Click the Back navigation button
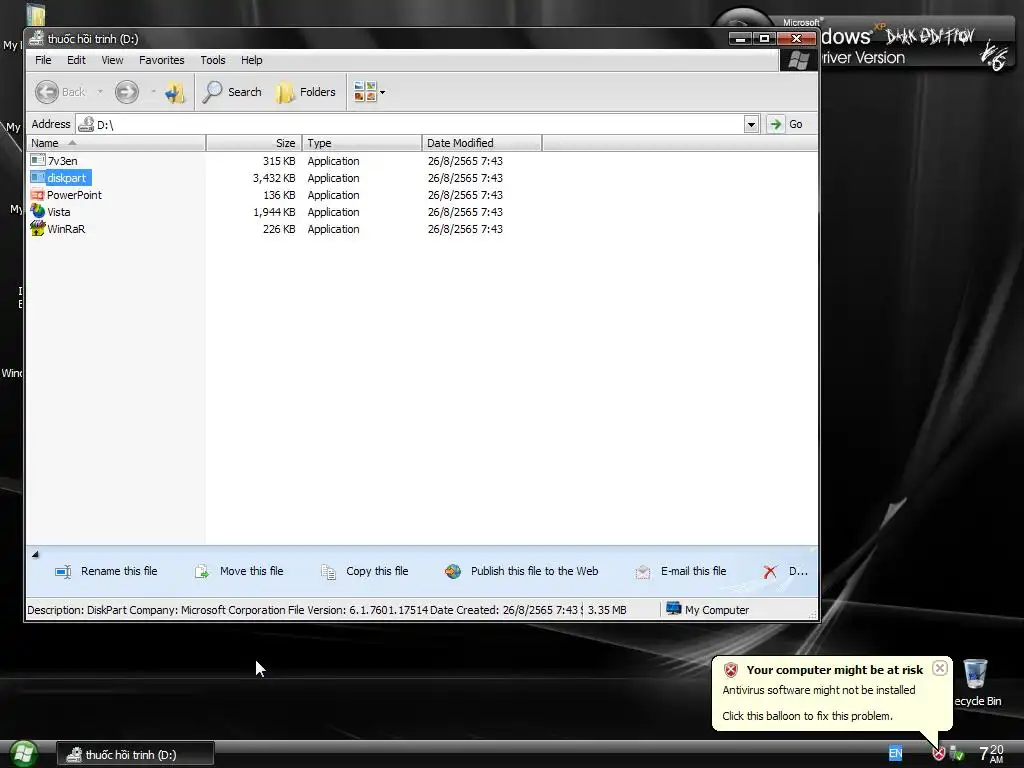The width and height of the screenshot is (1024, 768). [x=60, y=92]
